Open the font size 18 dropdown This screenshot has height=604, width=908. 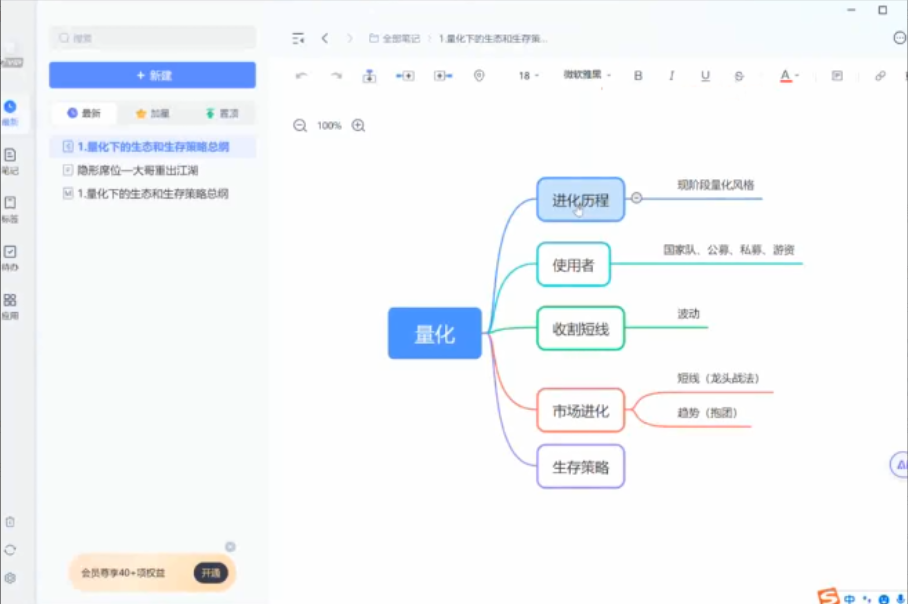coord(528,76)
